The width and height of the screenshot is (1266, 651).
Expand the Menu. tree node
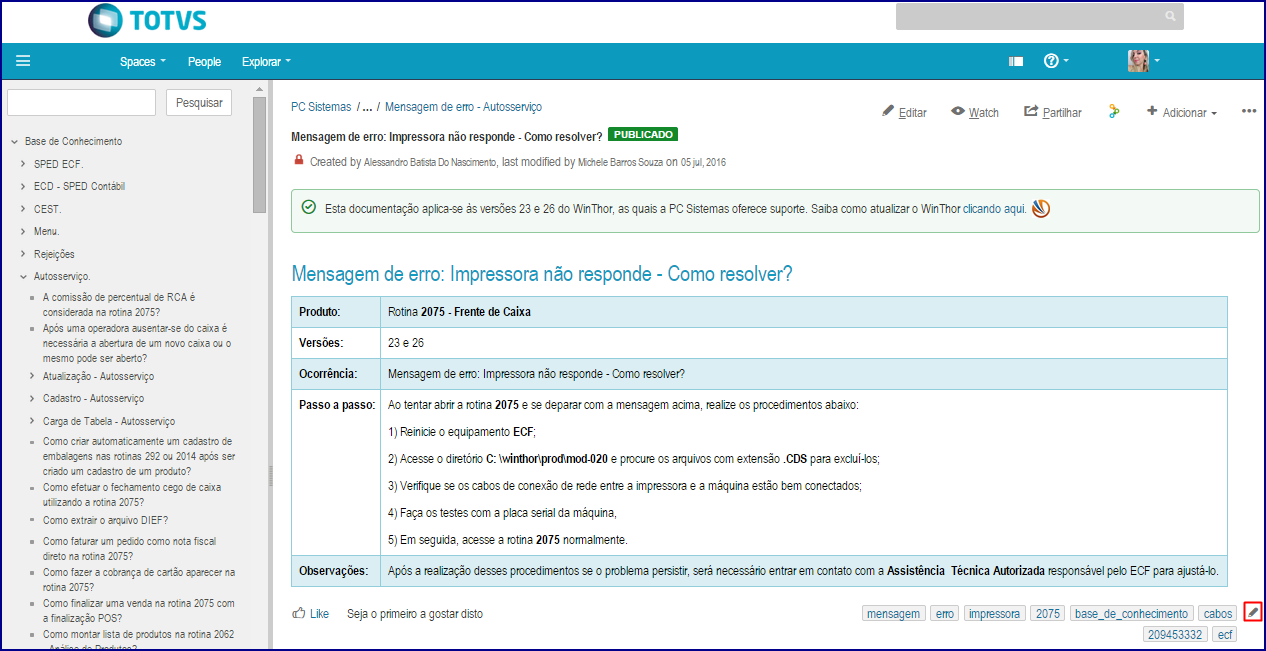[23, 231]
